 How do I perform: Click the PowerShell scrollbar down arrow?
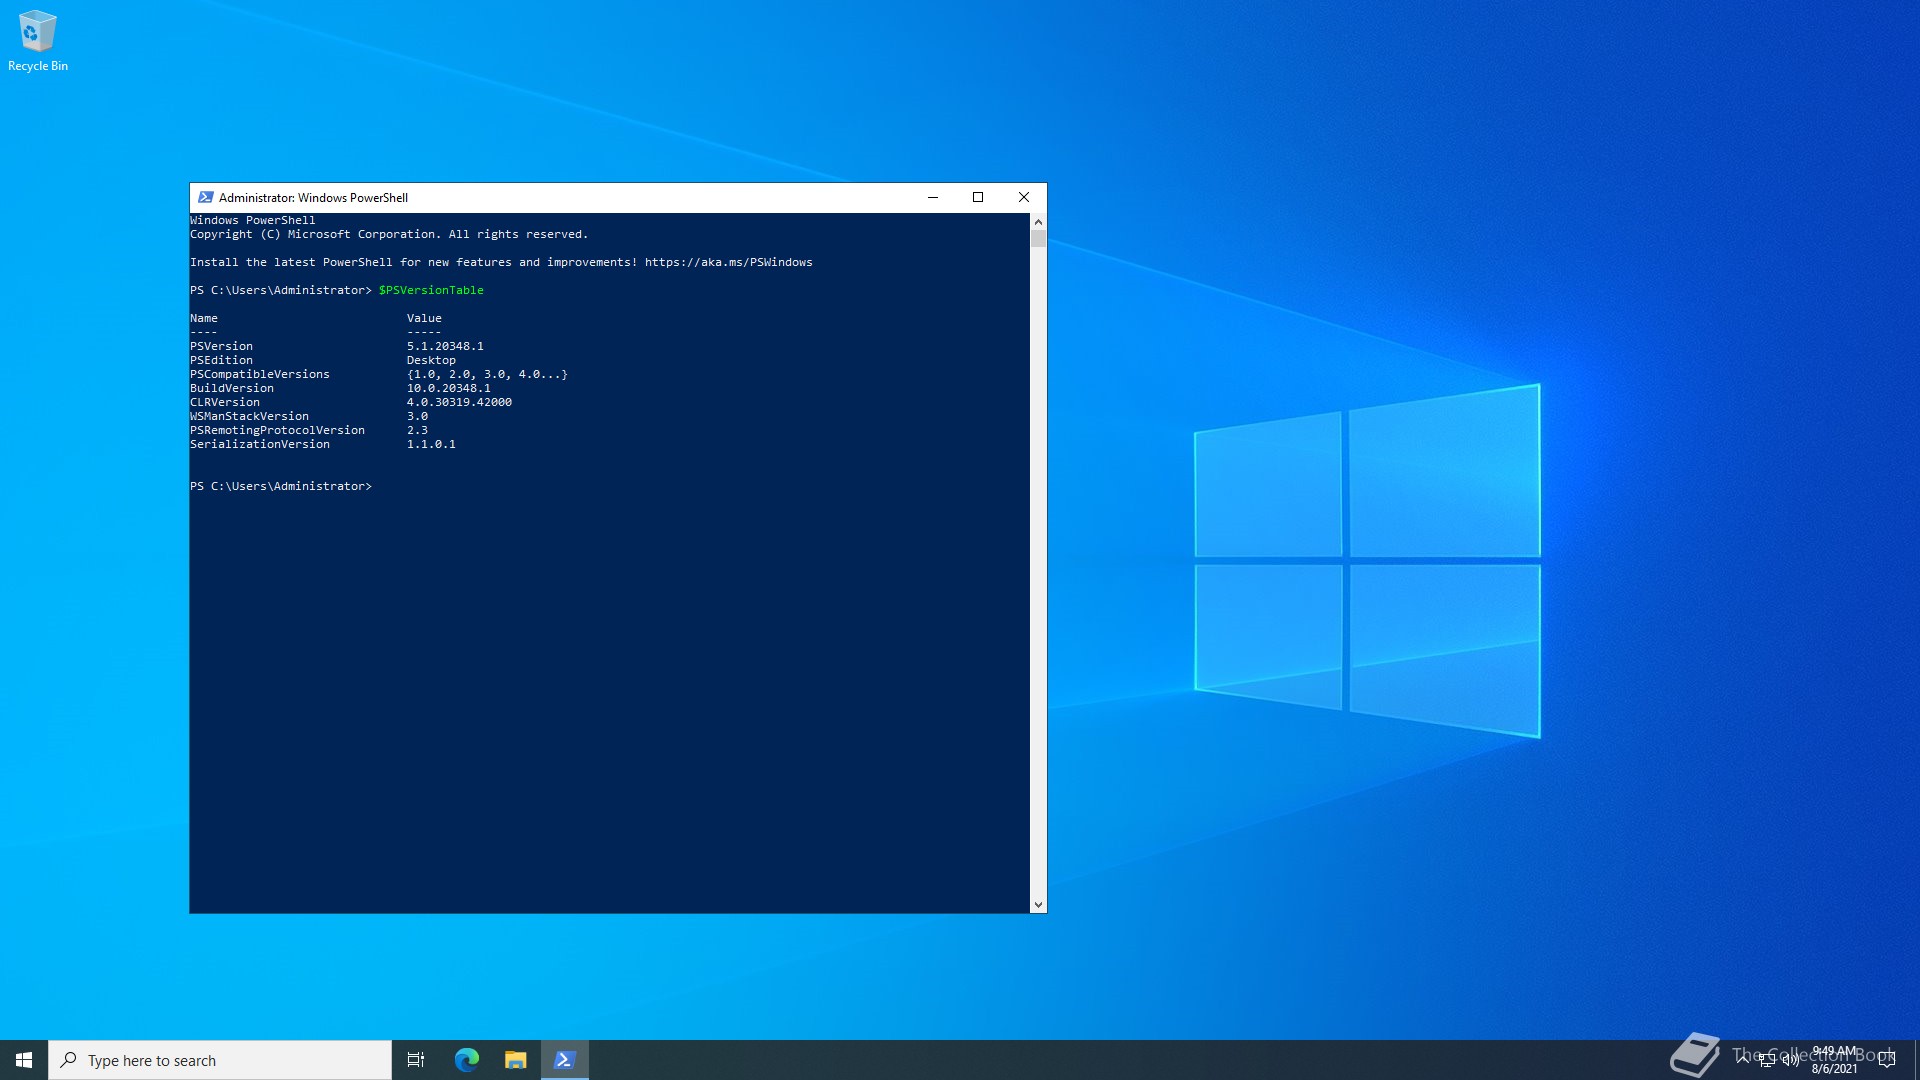pos(1038,905)
